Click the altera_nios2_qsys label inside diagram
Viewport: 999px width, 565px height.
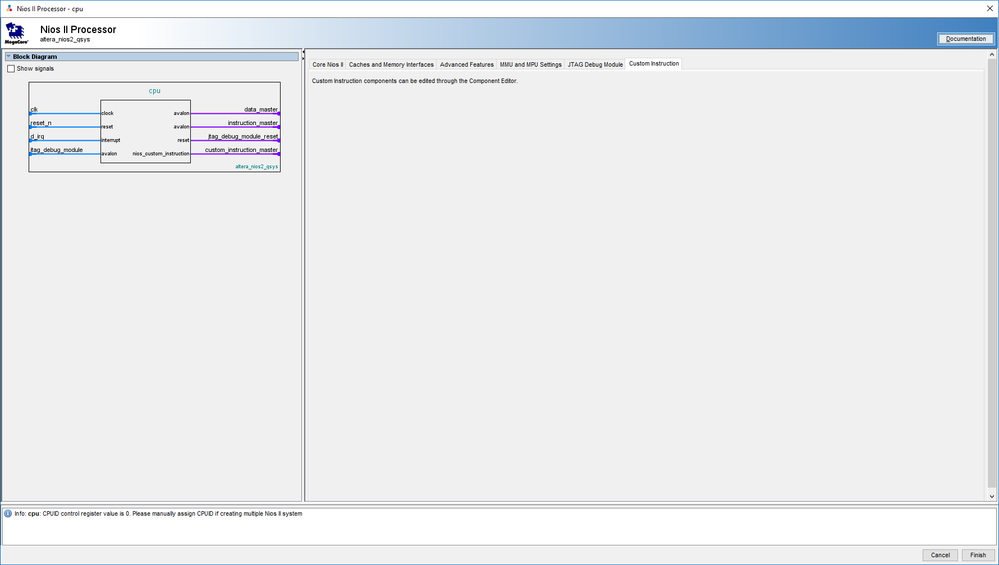click(x=257, y=167)
